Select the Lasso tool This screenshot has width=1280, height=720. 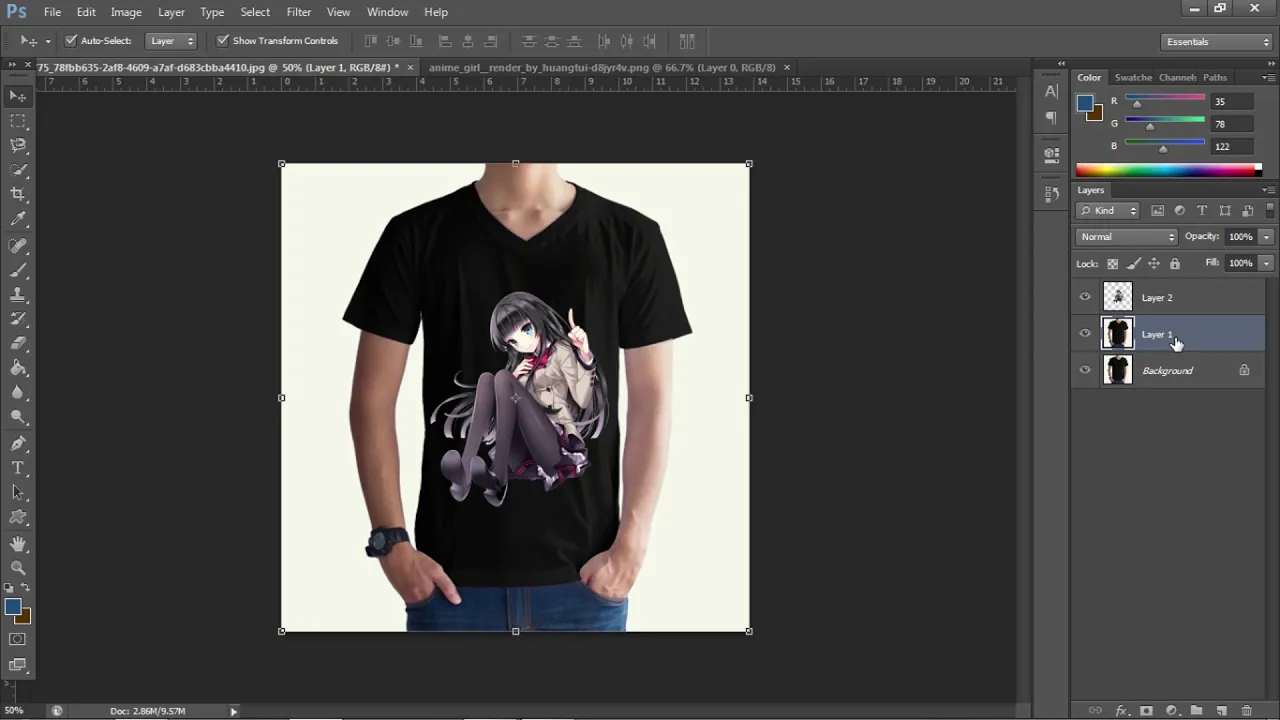pos(18,146)
